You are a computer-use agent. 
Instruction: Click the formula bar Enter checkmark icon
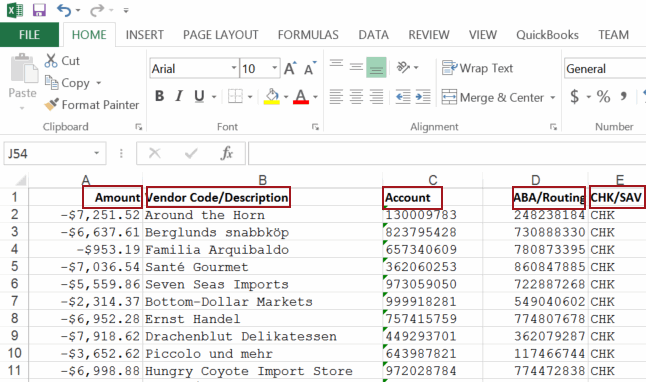tap(191, 153)
